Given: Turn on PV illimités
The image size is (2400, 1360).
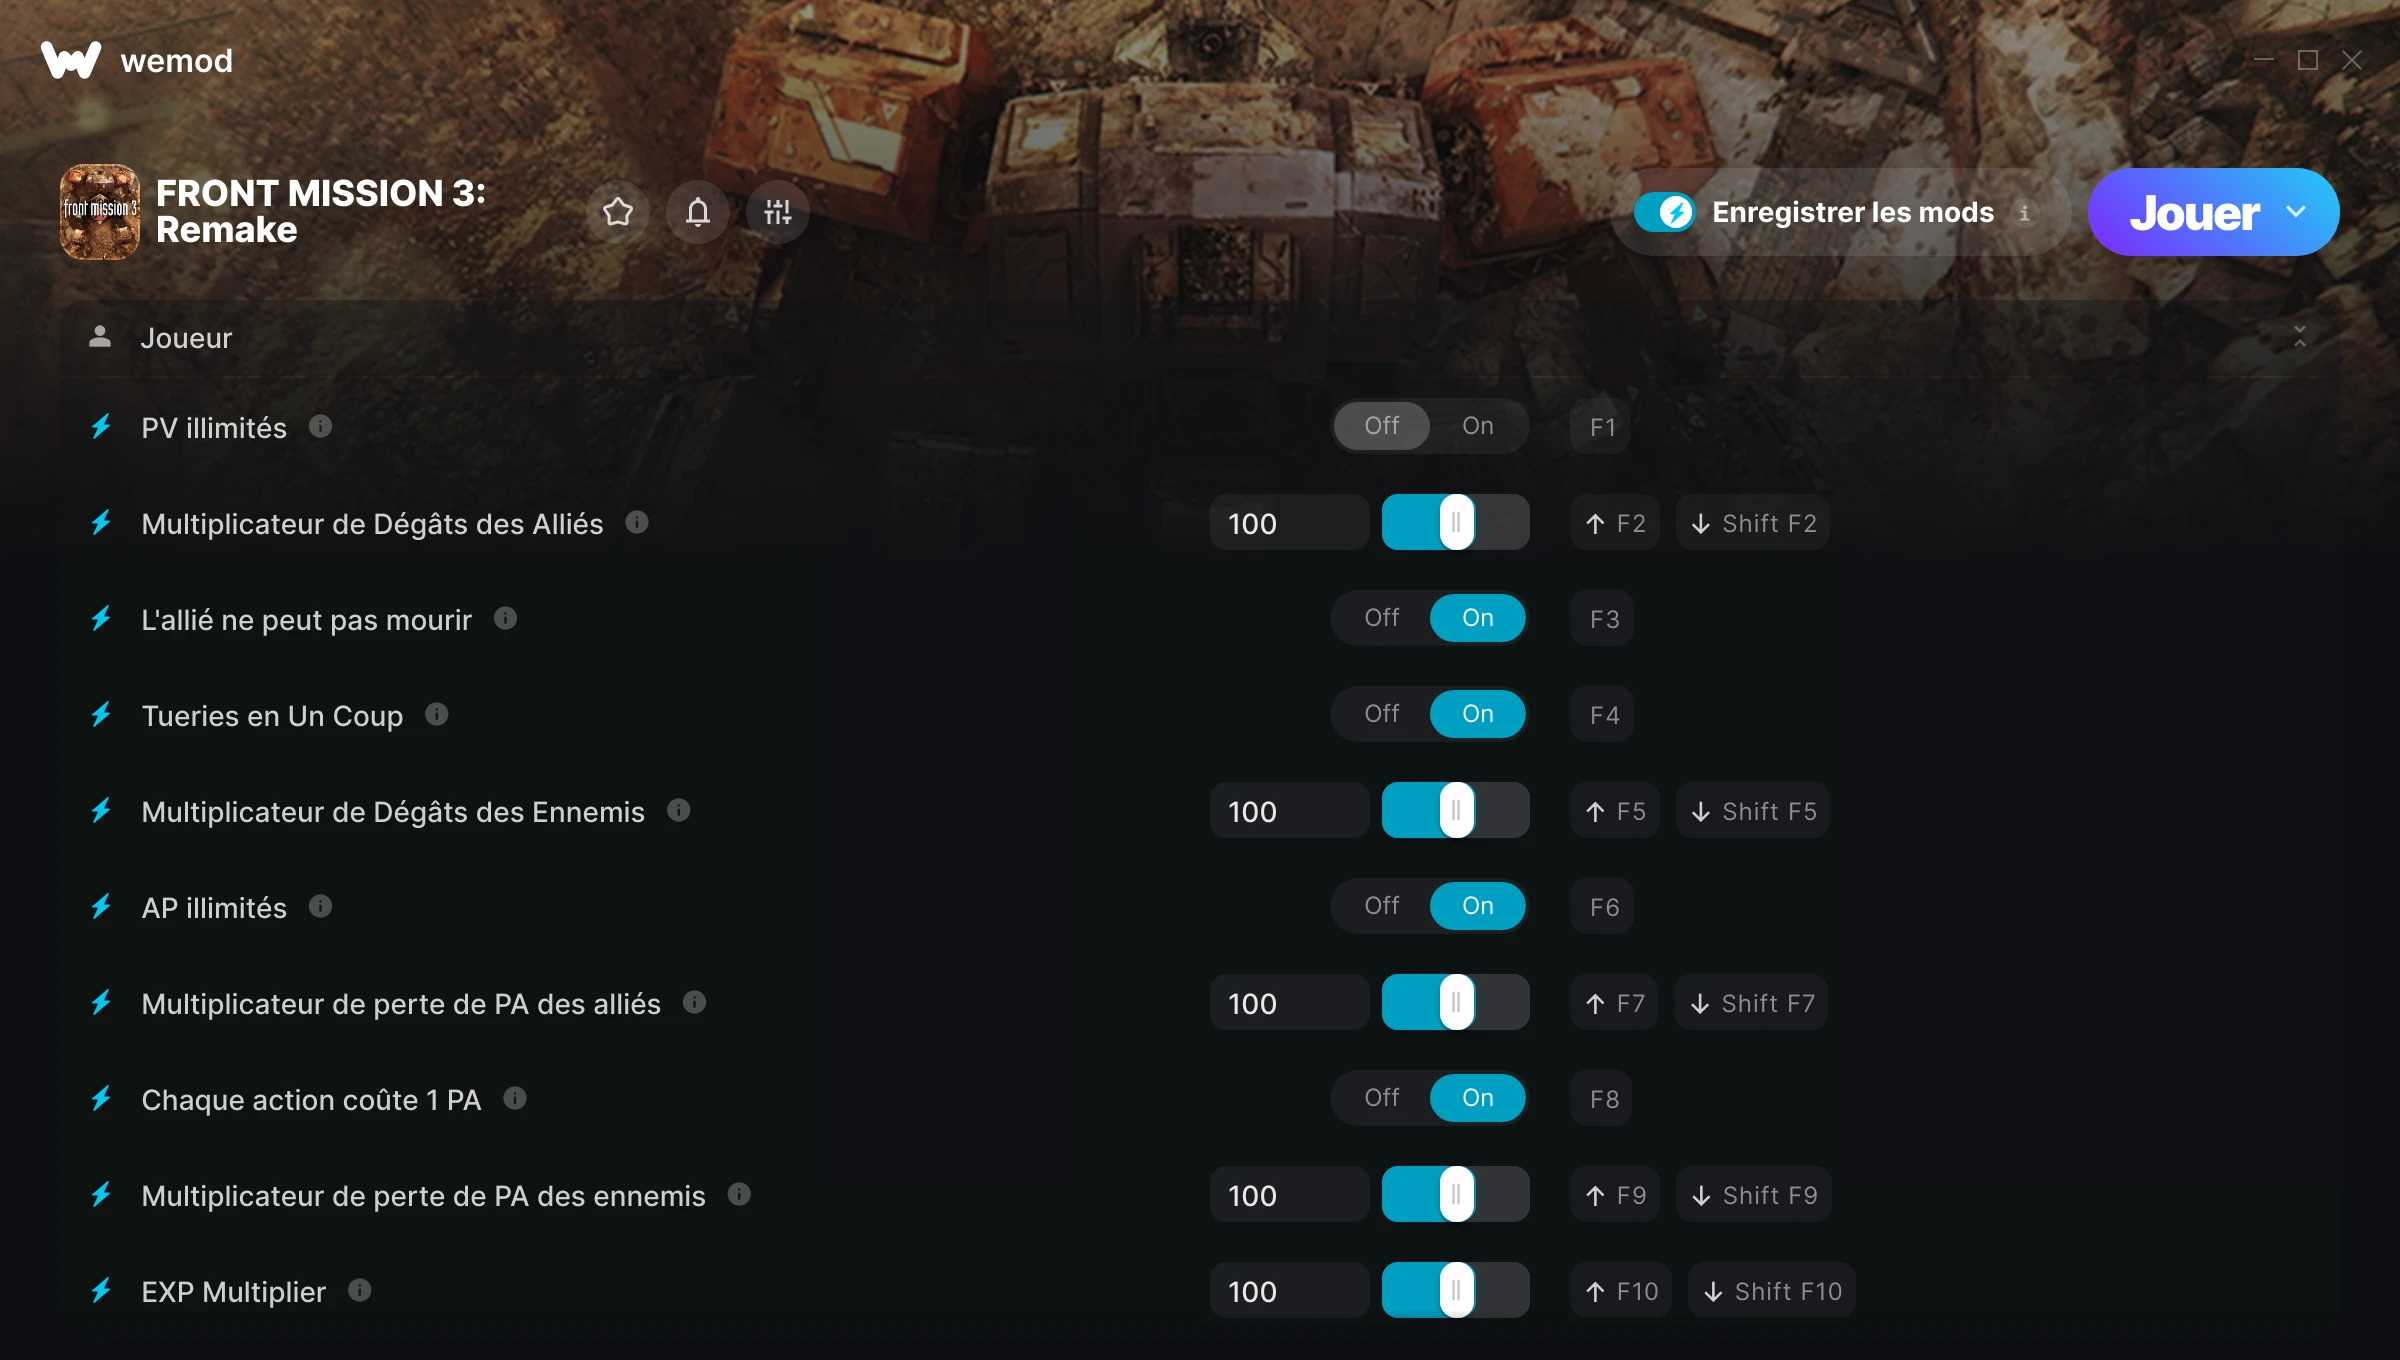Looking at the screenshot, I should click(x=1478, y=426).
